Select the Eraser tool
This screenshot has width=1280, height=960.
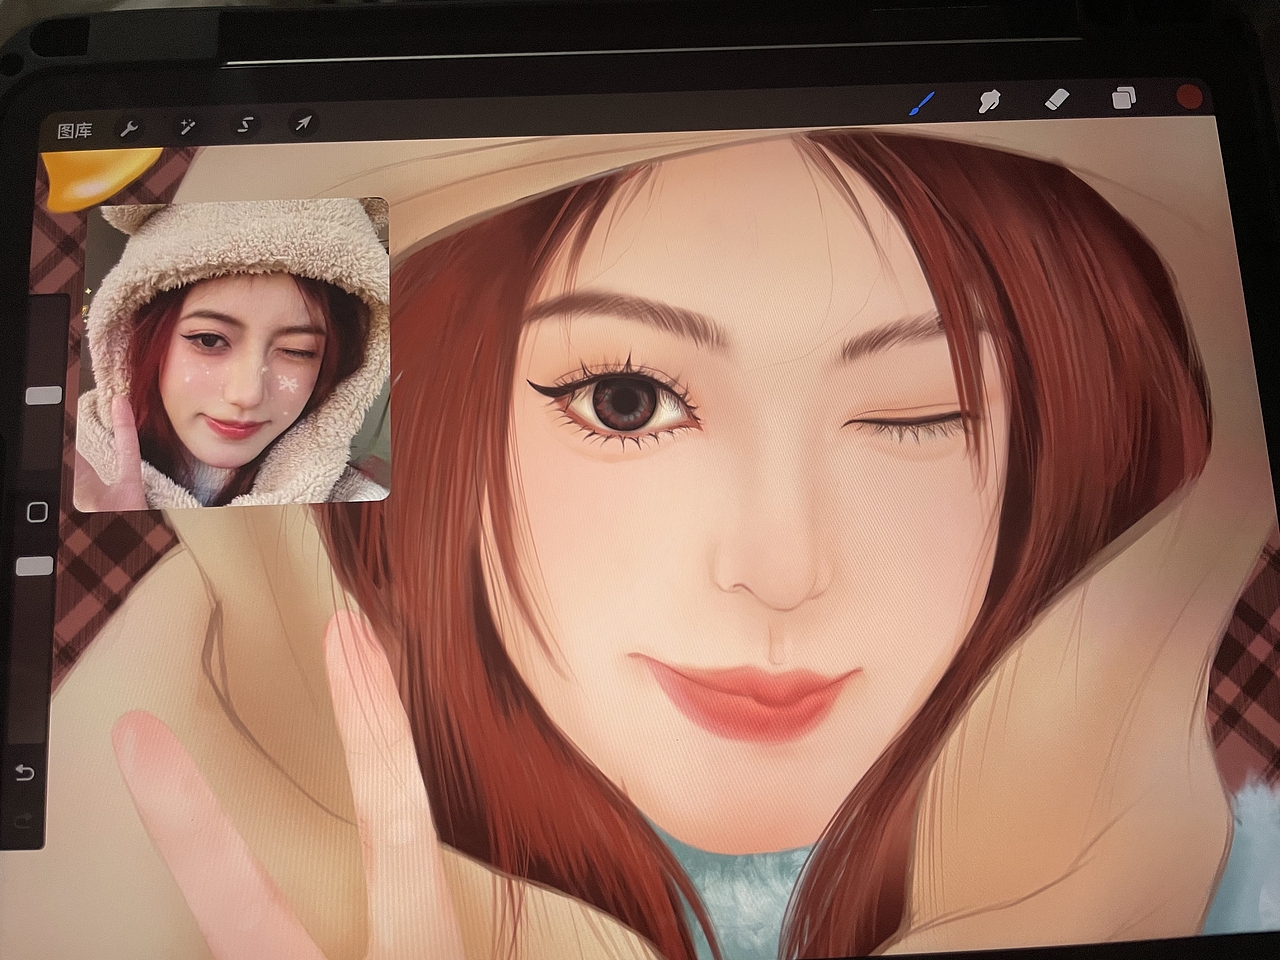point(1057,99)
